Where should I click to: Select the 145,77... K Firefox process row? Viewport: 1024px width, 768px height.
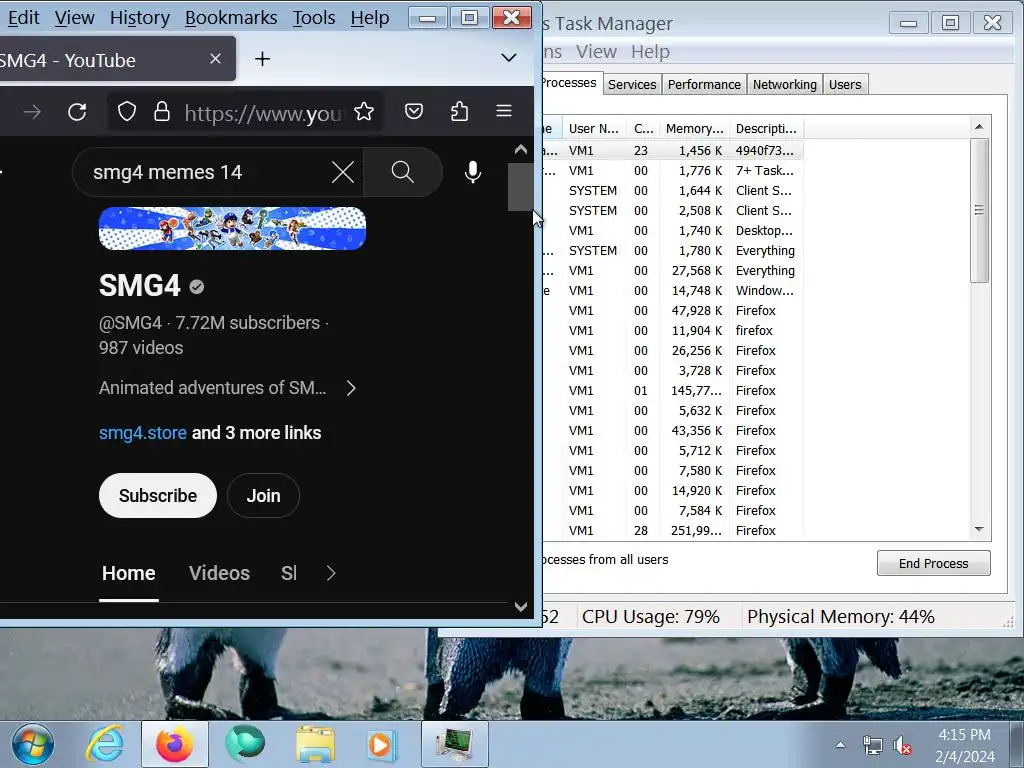coord(673,391)
